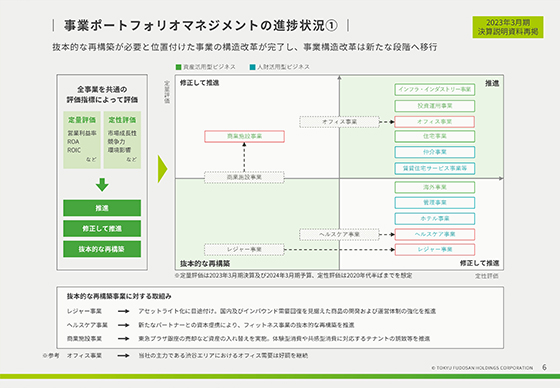This screenshot has height=388, width=560.
Task: Click the page number 6
Action: [544, 367]
